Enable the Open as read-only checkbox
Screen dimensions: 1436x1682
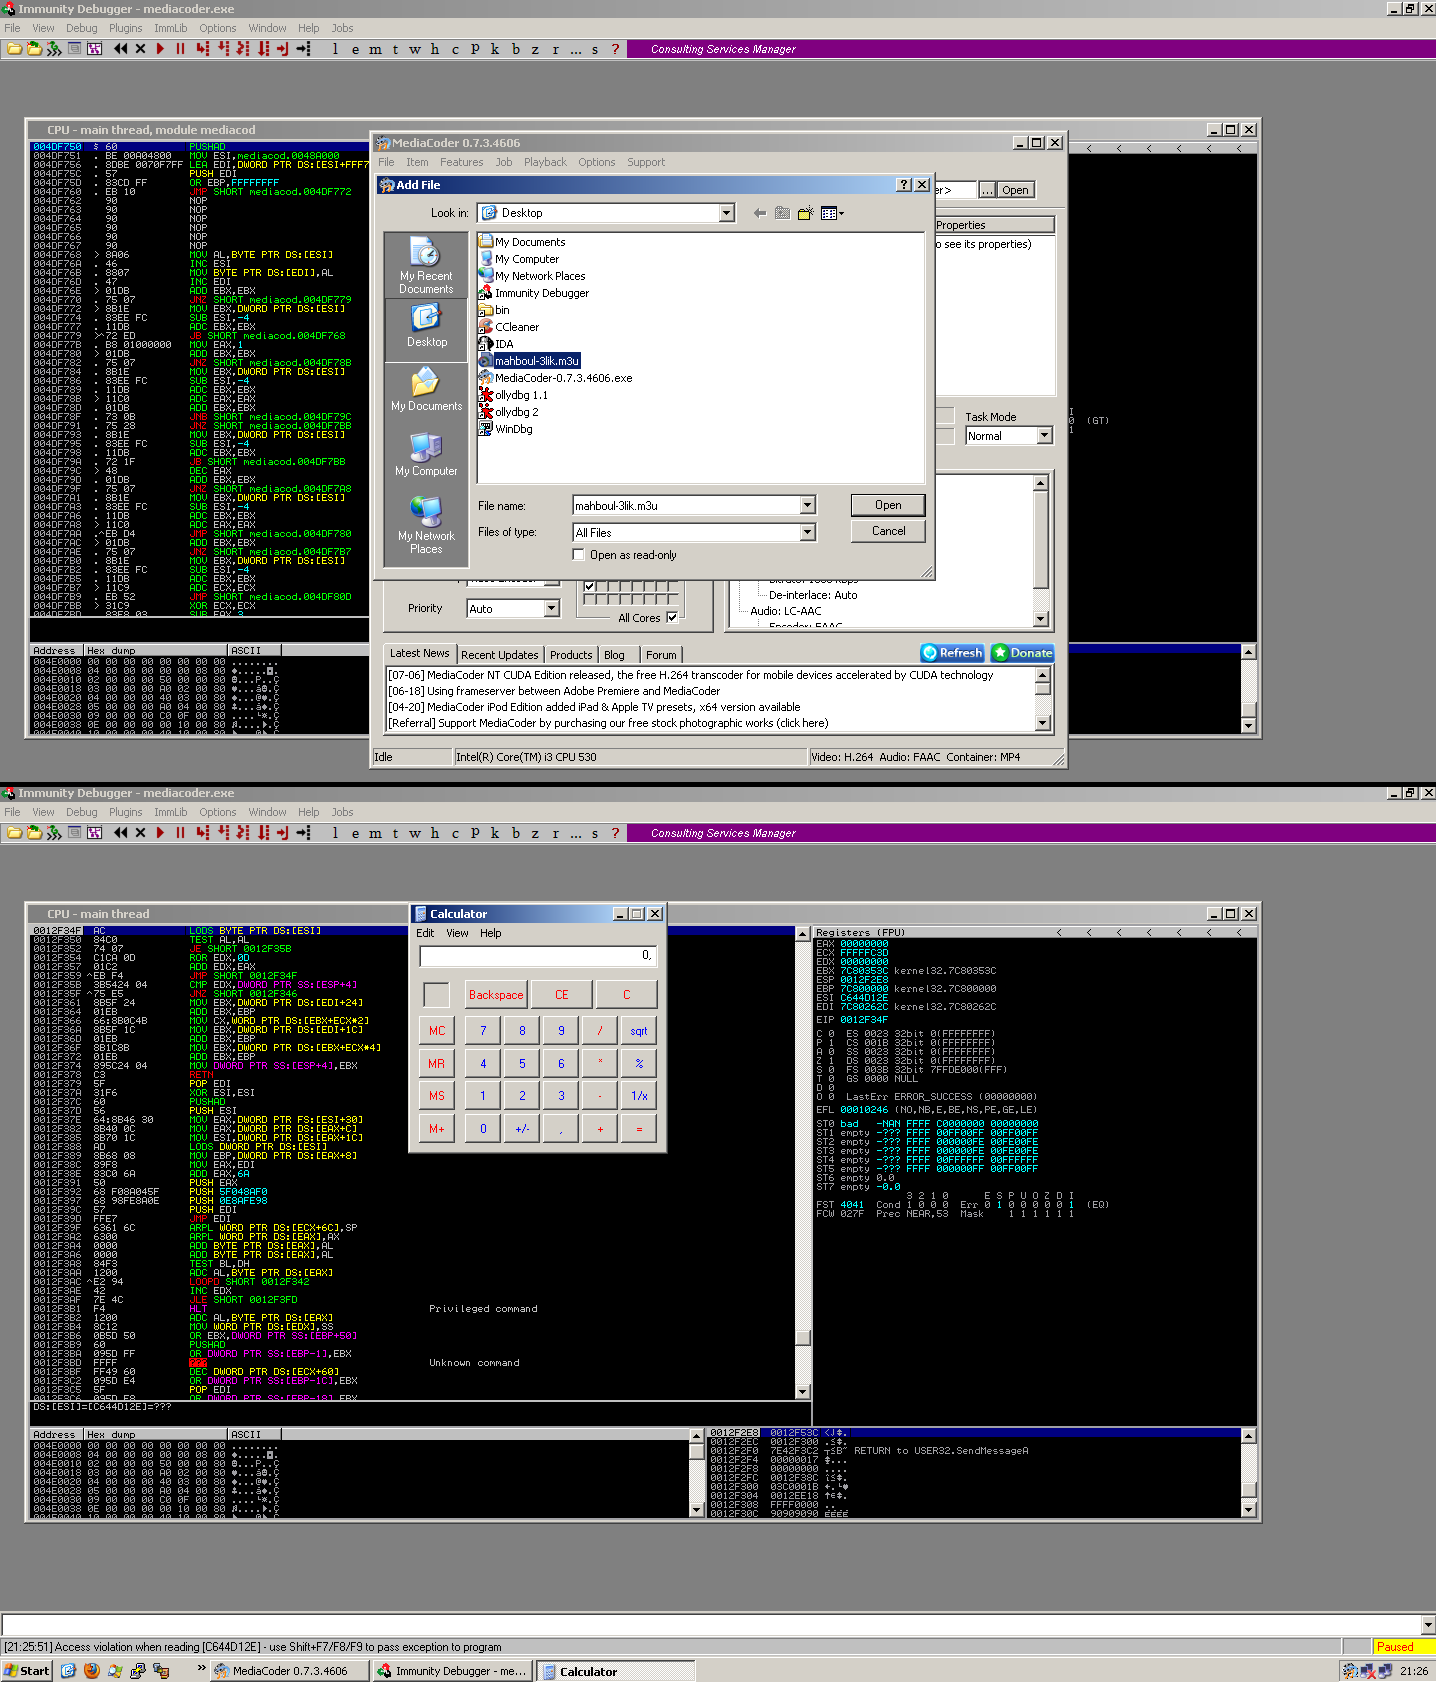578,555
